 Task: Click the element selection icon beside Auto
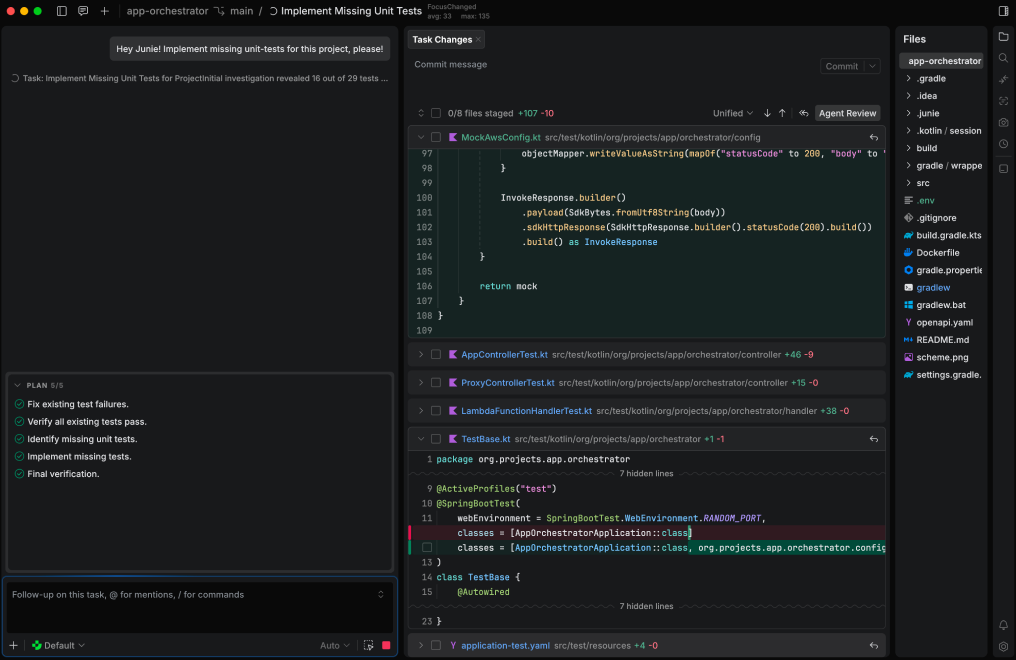pyautogui.click(x=368, y=646)
